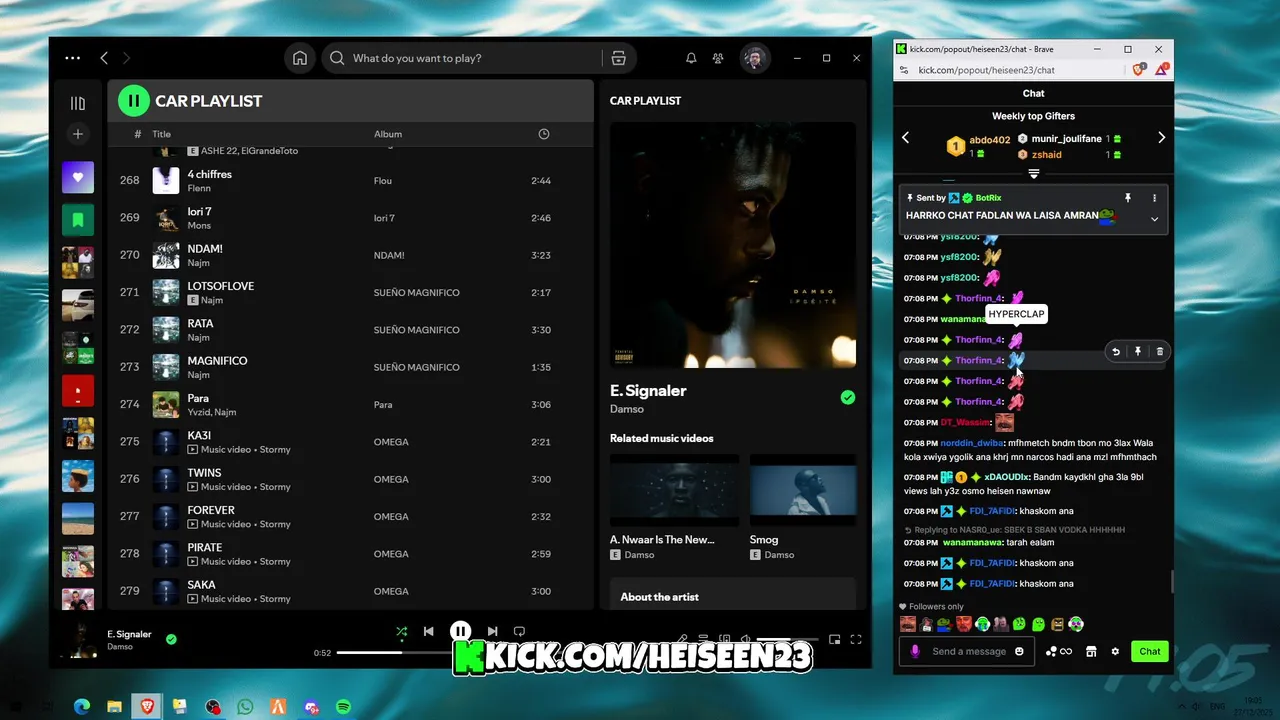The image size is (1280, 720).
Task: Collapse Your Library sidebar icon
Action: click(x=78, y=103)
